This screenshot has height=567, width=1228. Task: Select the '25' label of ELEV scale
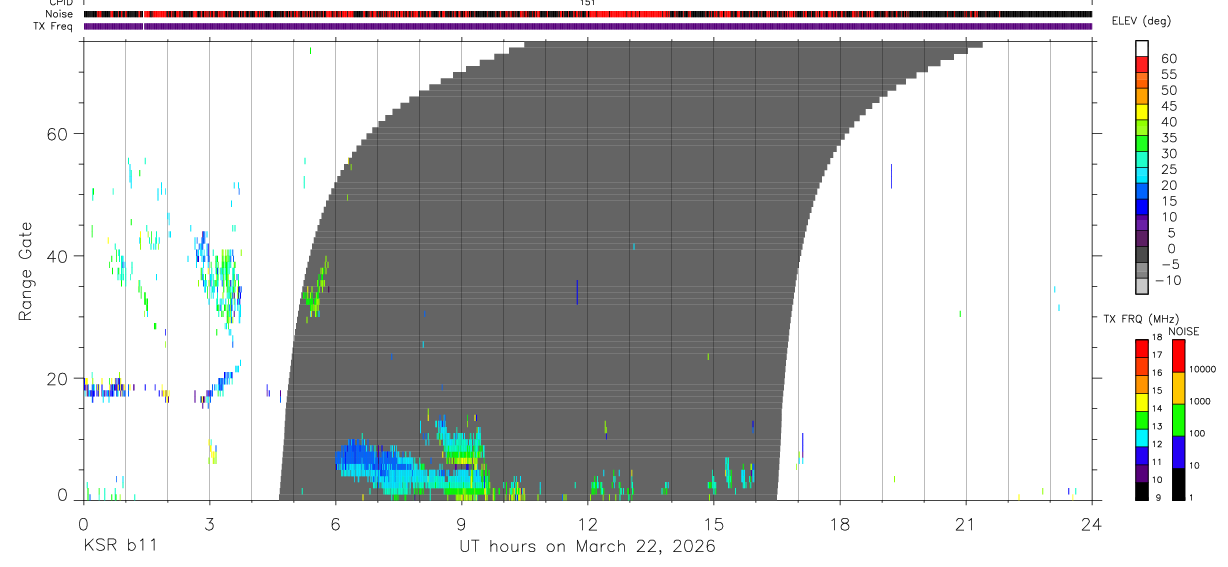1168,170
